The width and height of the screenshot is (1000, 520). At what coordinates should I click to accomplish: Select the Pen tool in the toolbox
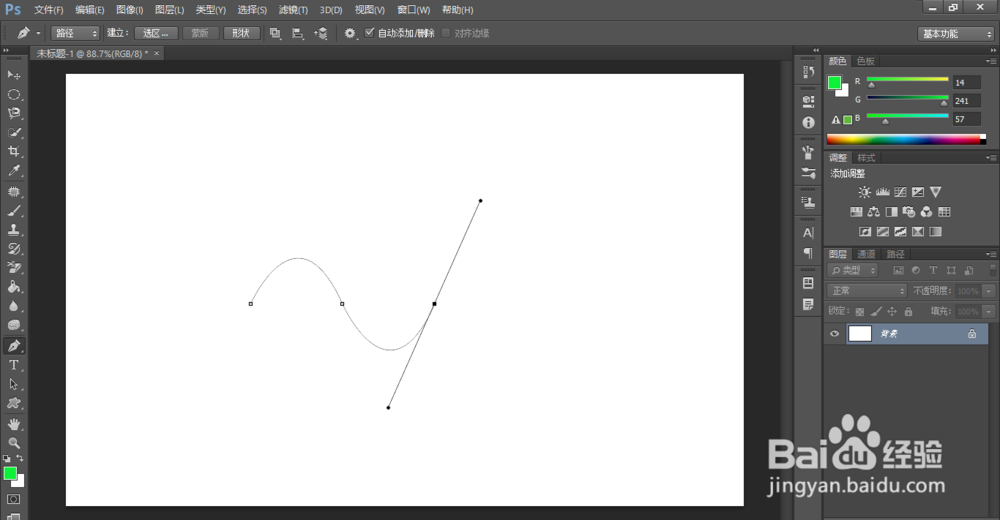pyautogui.click(x=13, y=346)
